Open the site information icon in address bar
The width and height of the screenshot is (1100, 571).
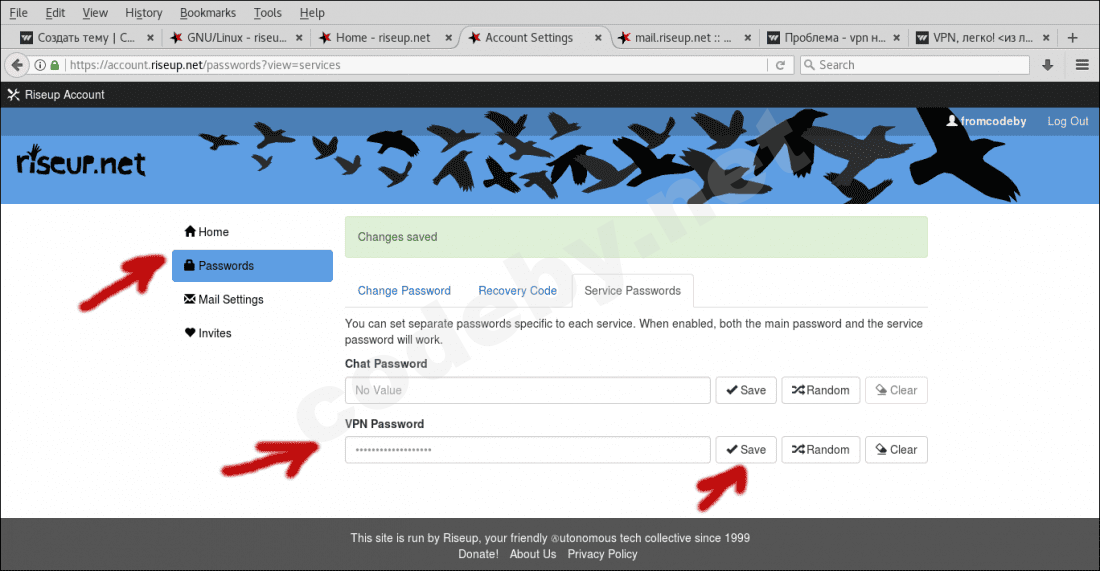click(41, 65)
